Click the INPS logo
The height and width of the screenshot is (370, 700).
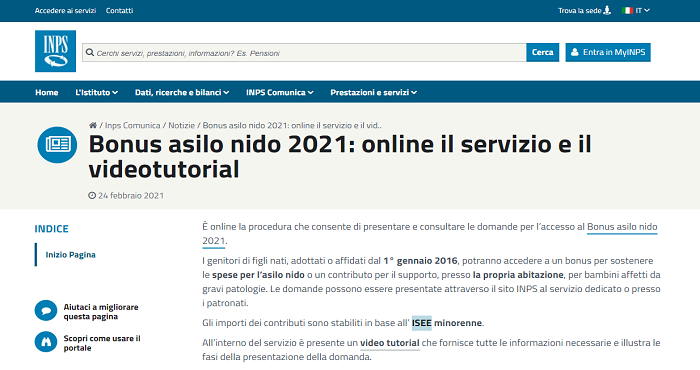click(55, 51)
